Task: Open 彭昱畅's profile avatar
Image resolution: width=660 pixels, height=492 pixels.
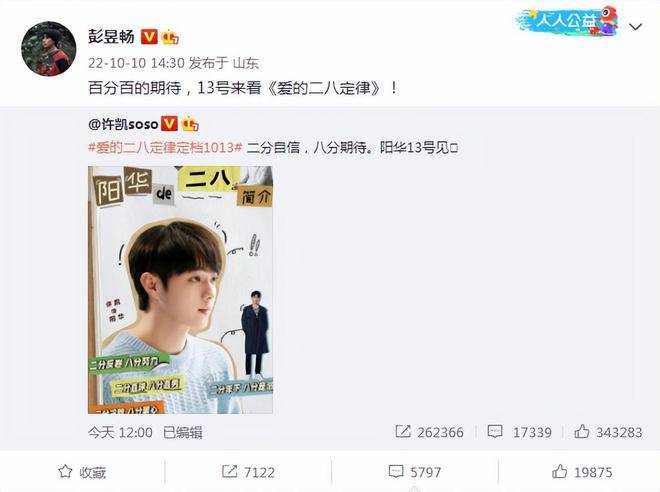Action: click(x=49, y=49)
